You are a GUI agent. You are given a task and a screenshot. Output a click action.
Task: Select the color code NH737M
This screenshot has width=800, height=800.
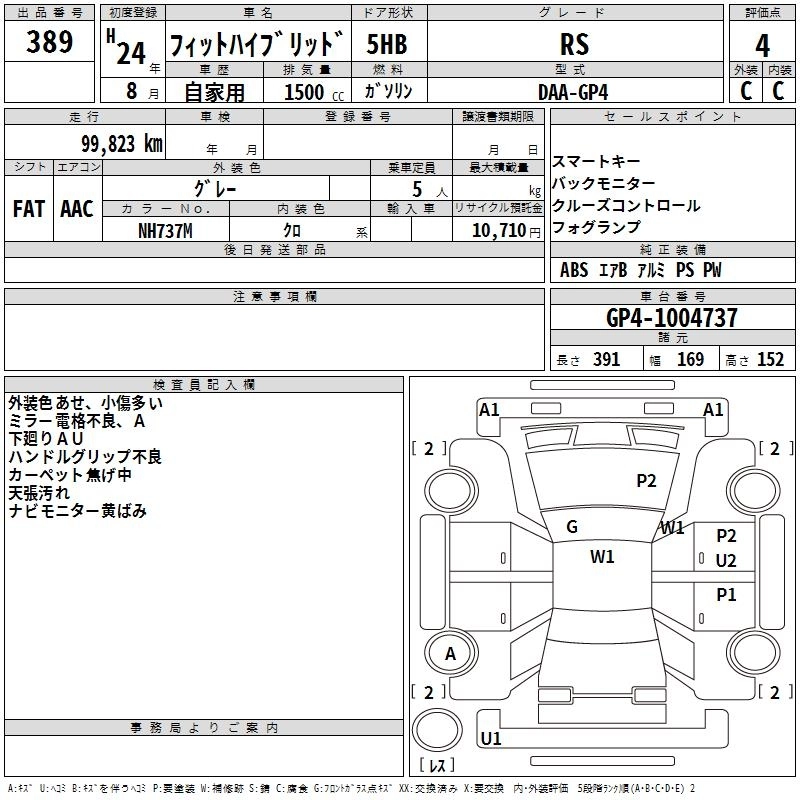pos(165,231)
